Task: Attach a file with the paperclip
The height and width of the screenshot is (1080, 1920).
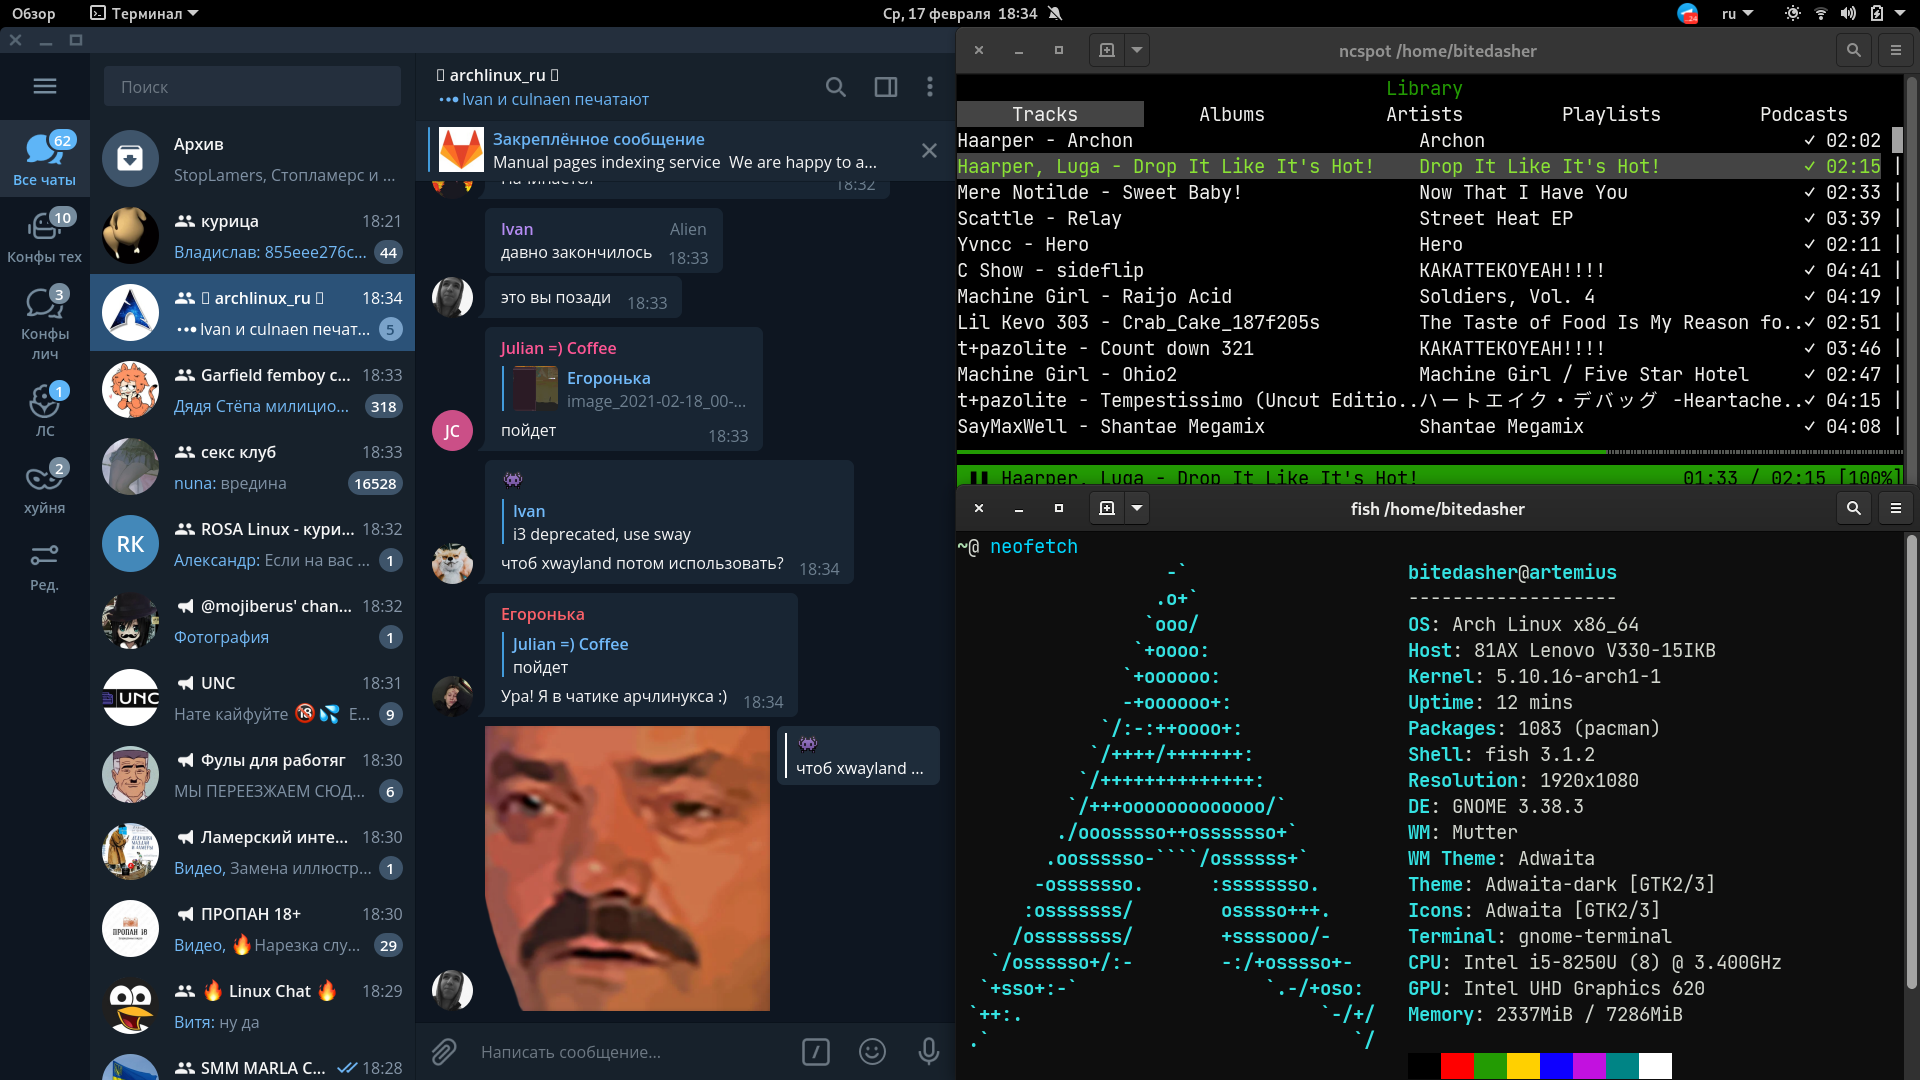Action: [x=444, y=1052]
